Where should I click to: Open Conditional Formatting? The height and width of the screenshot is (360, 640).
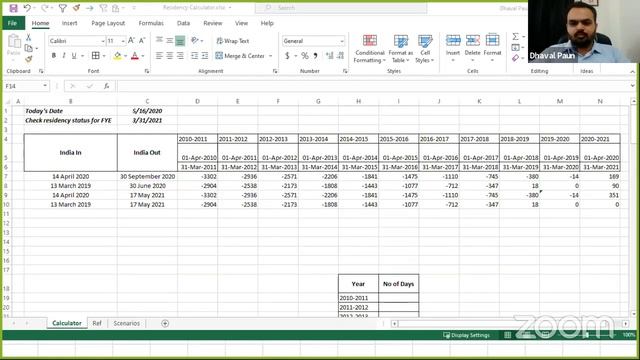pos(369,49)
